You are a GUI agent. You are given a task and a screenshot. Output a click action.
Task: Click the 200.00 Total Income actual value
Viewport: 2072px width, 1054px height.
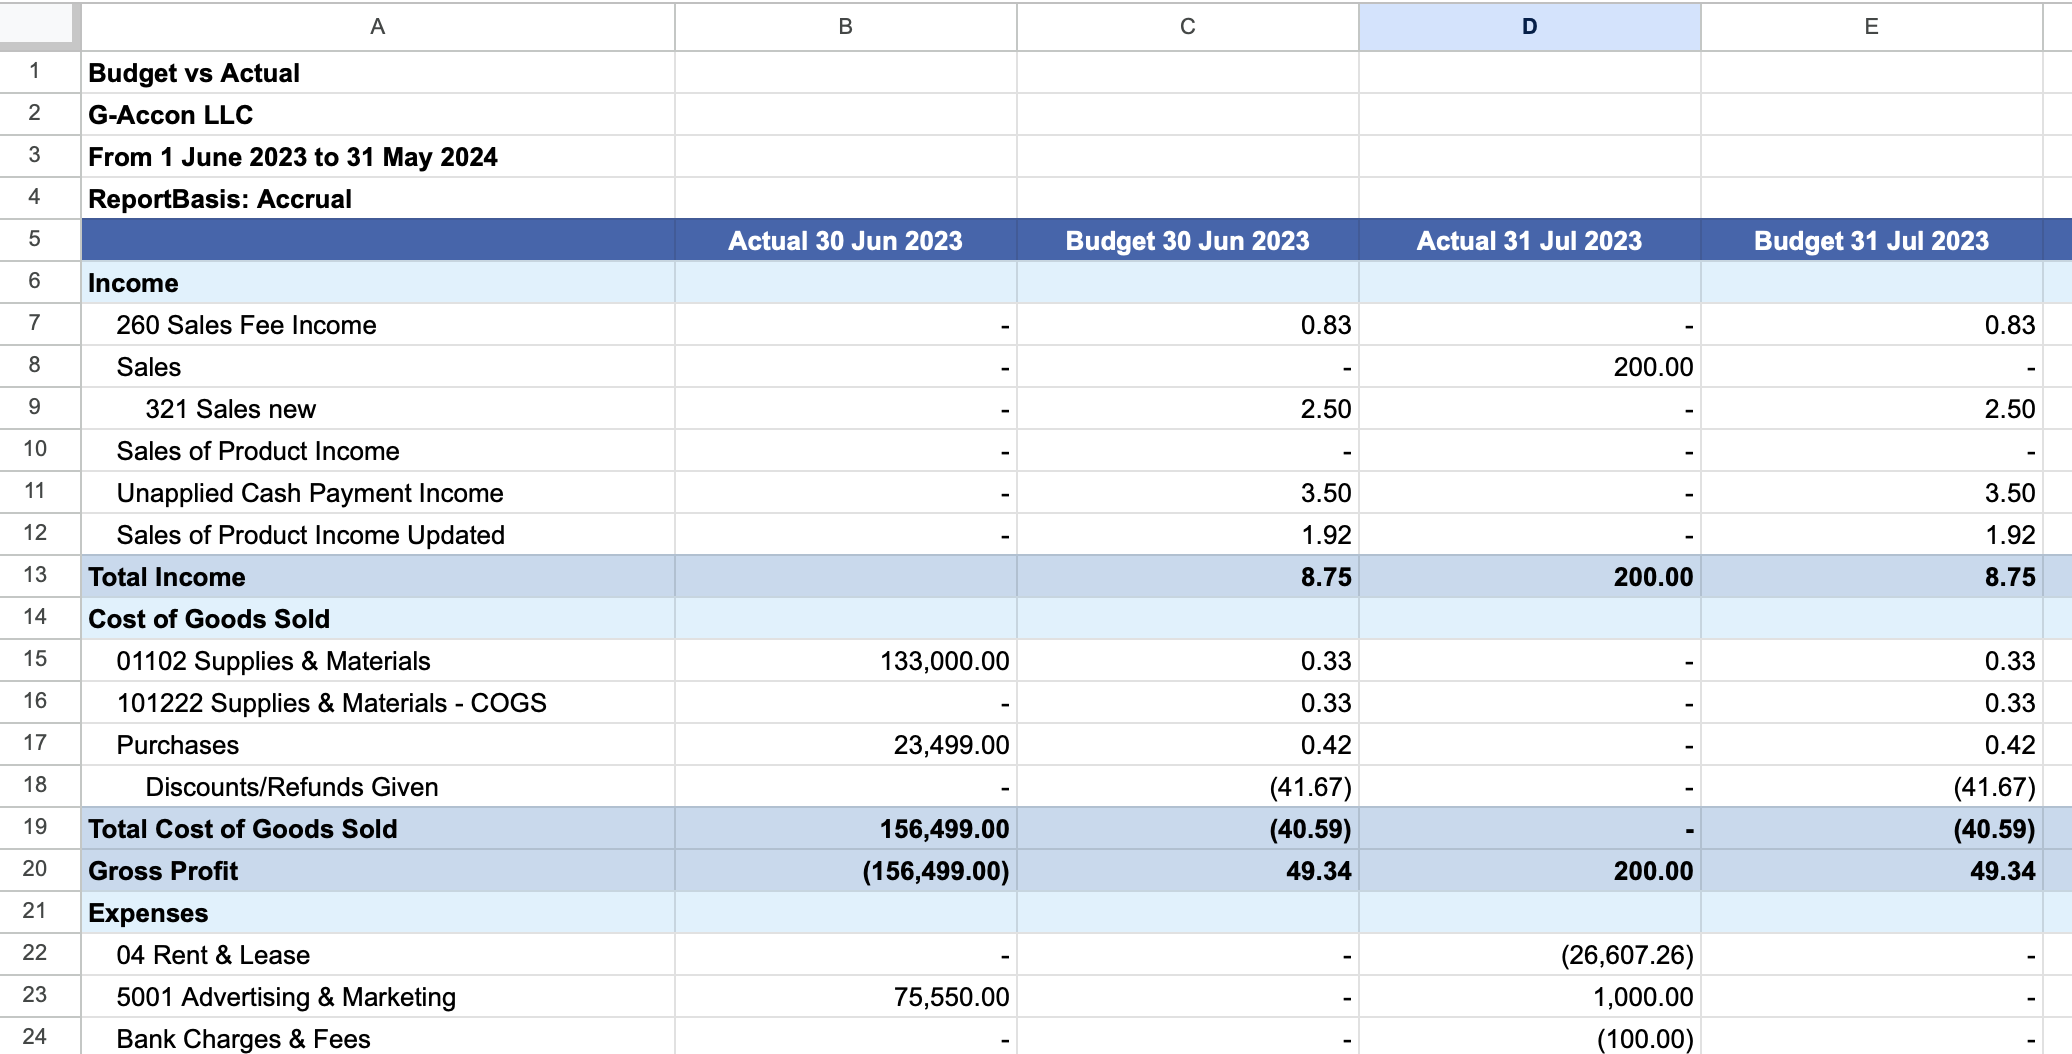(x=1529, y=576)
